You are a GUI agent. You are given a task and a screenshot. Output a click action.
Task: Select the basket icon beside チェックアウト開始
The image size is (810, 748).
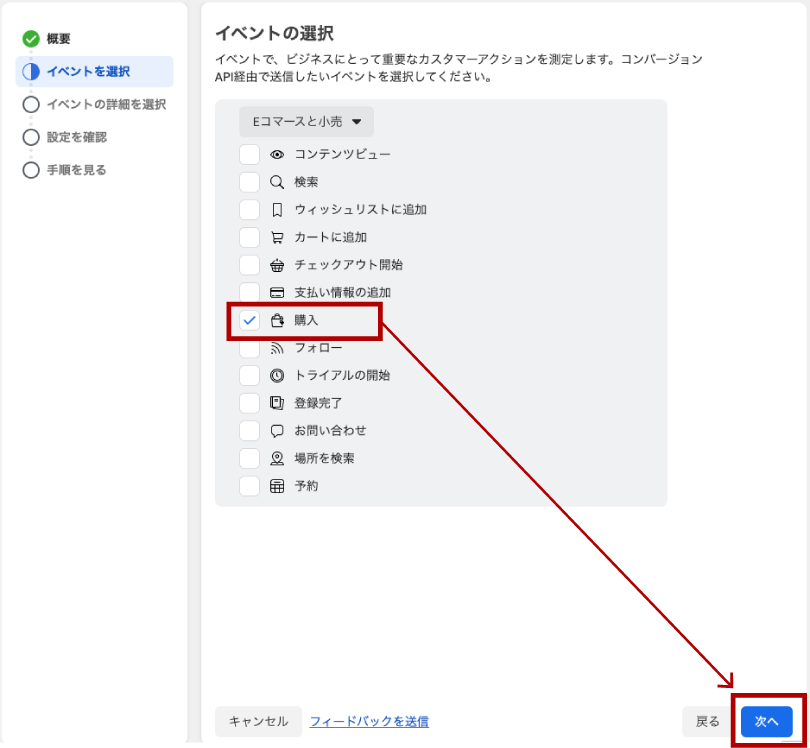click(278, 265)
